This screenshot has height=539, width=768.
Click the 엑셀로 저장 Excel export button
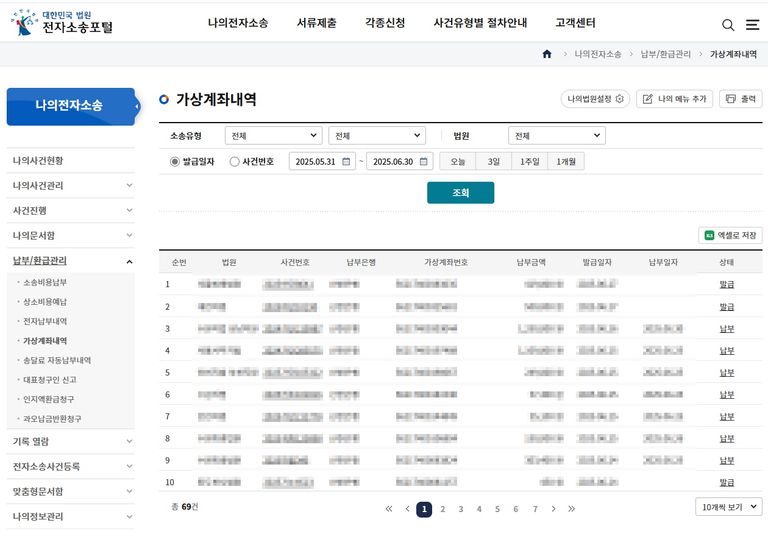click(x=730, y=235)
